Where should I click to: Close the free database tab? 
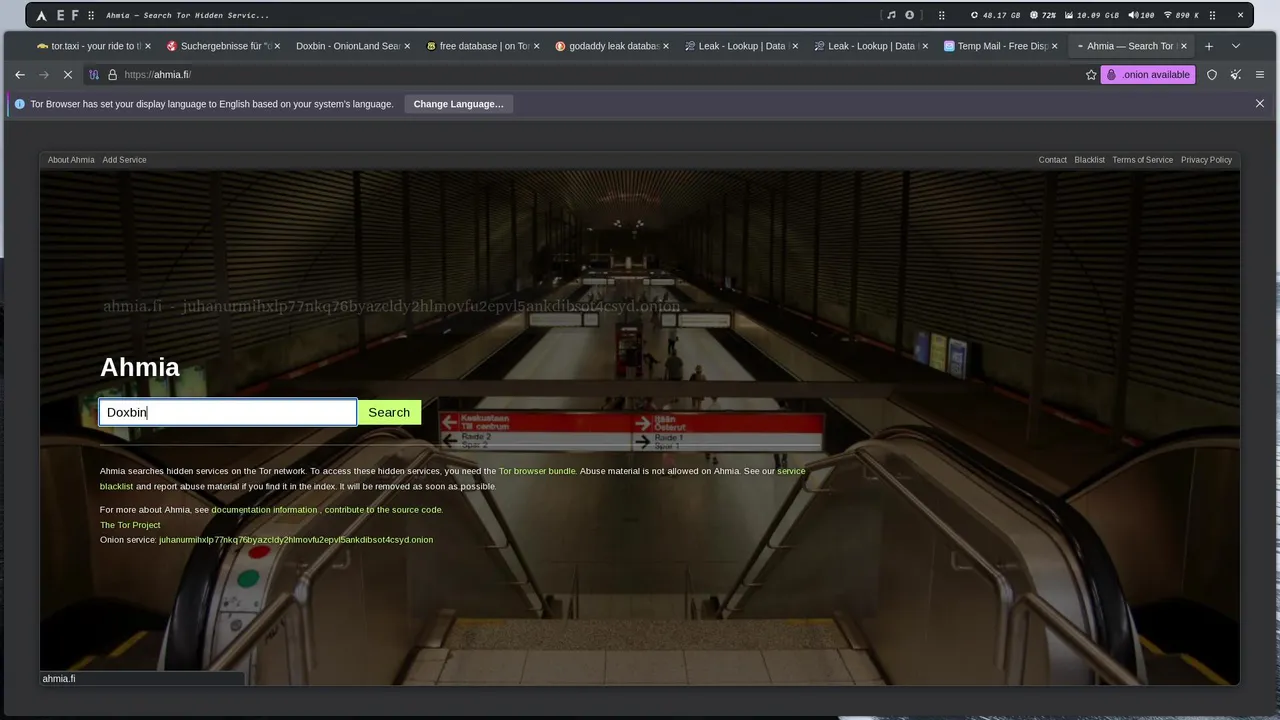pyautogui.click(x=536, y=46)
